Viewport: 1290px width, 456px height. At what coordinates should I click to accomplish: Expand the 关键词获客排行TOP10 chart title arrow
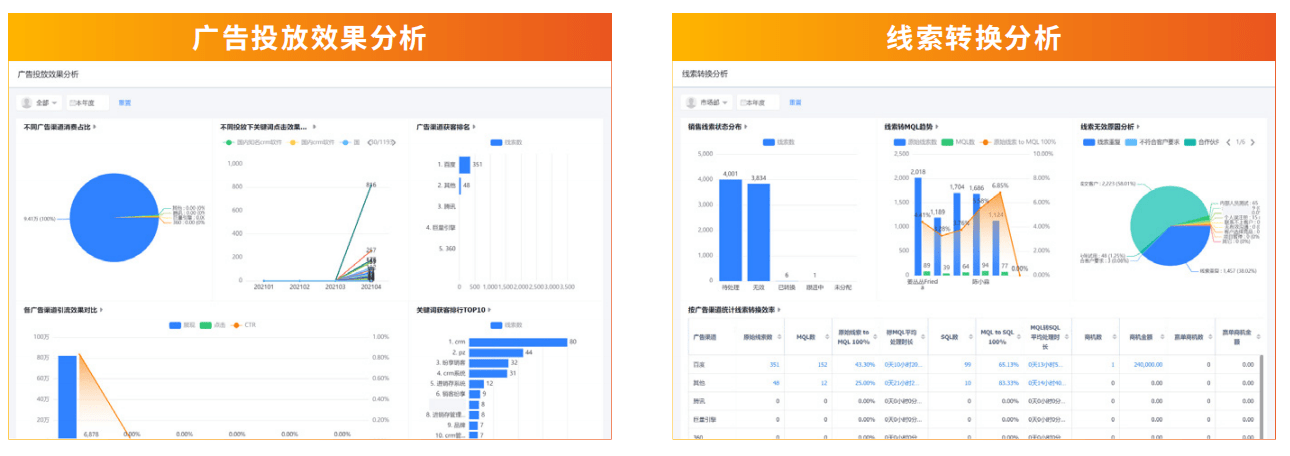(x=488, y=310)
